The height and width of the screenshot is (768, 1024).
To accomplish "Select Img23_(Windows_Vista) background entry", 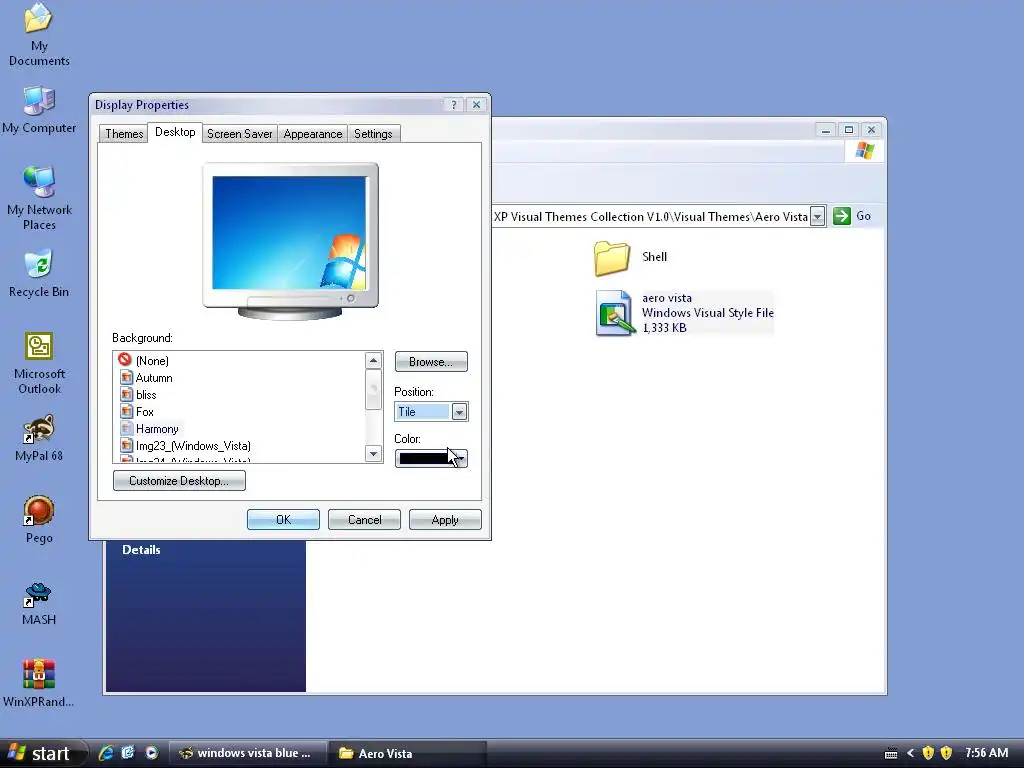I will 193,445.
